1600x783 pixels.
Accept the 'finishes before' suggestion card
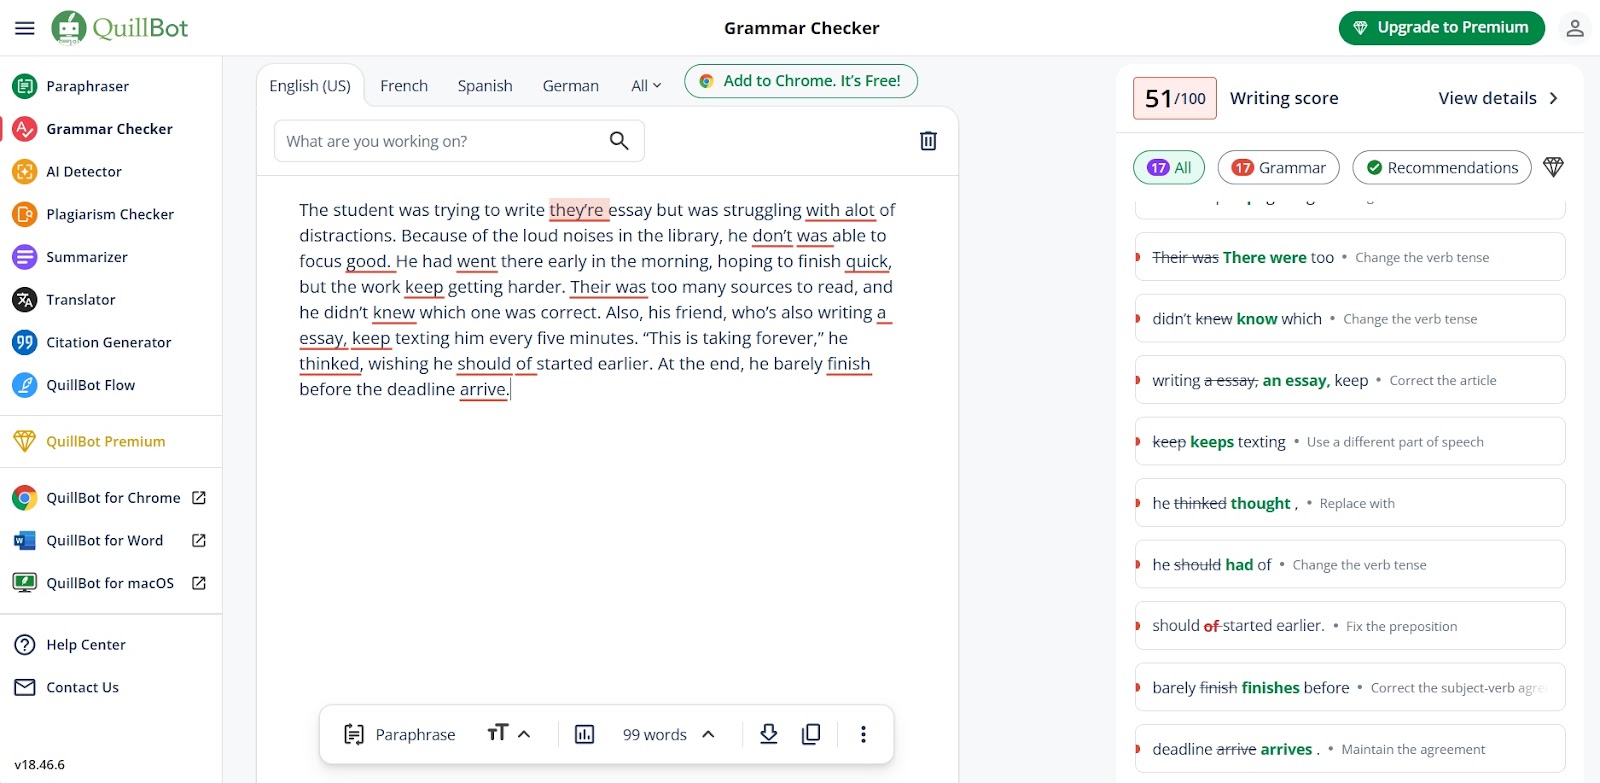[x=1350, y=688]
